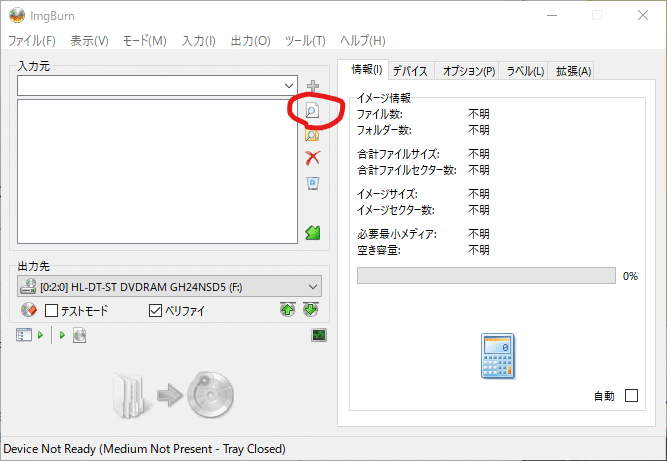Uncheck the ベリファイ checkbox

click(x=155, y=310)
